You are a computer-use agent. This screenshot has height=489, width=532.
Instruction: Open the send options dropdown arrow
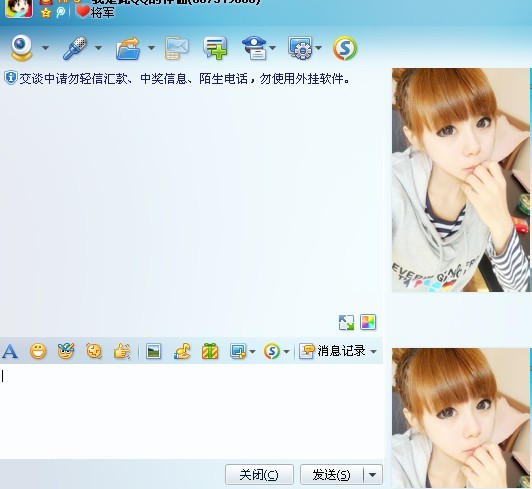click(x=373, y=474)
